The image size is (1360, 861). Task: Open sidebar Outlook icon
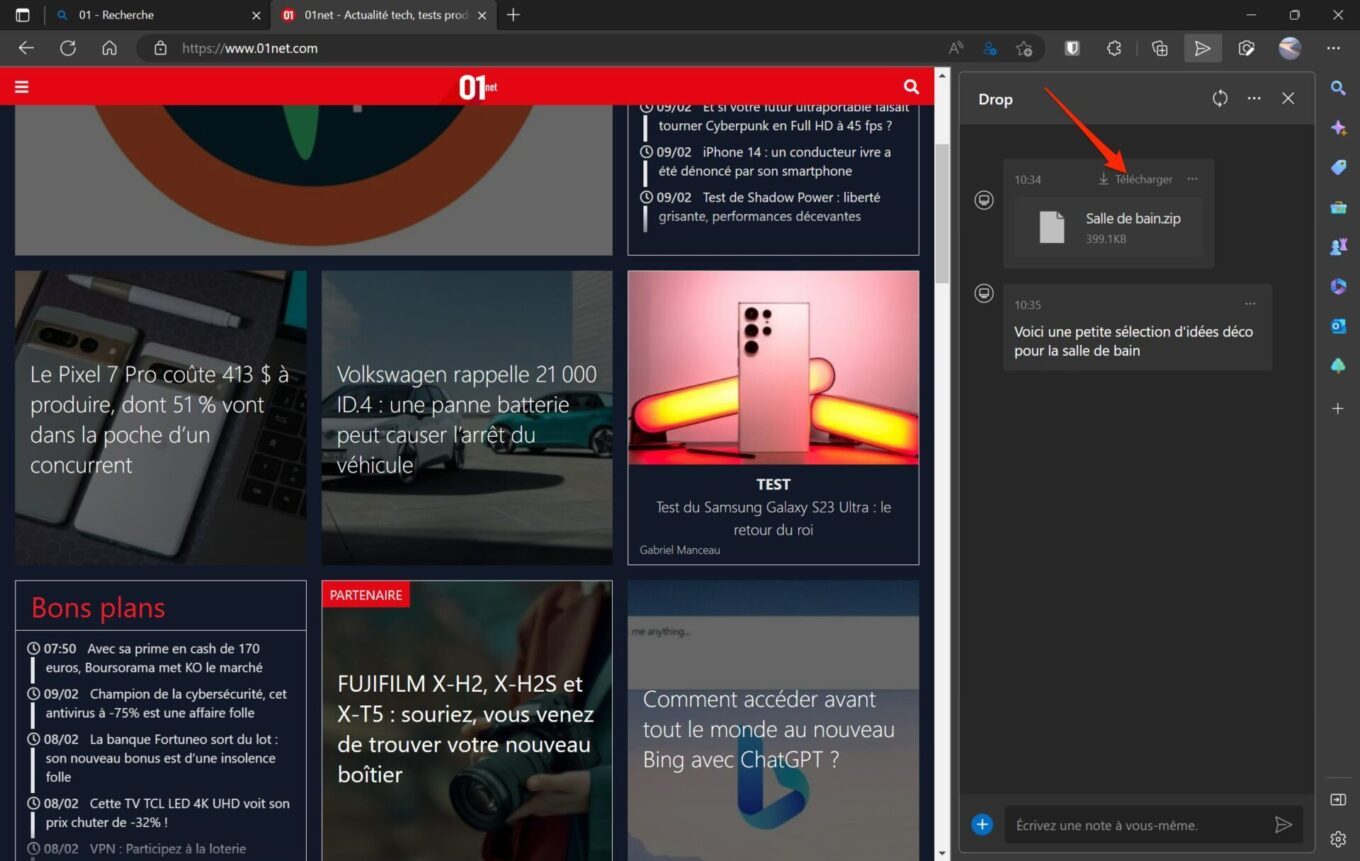(x=1338, y=326)
